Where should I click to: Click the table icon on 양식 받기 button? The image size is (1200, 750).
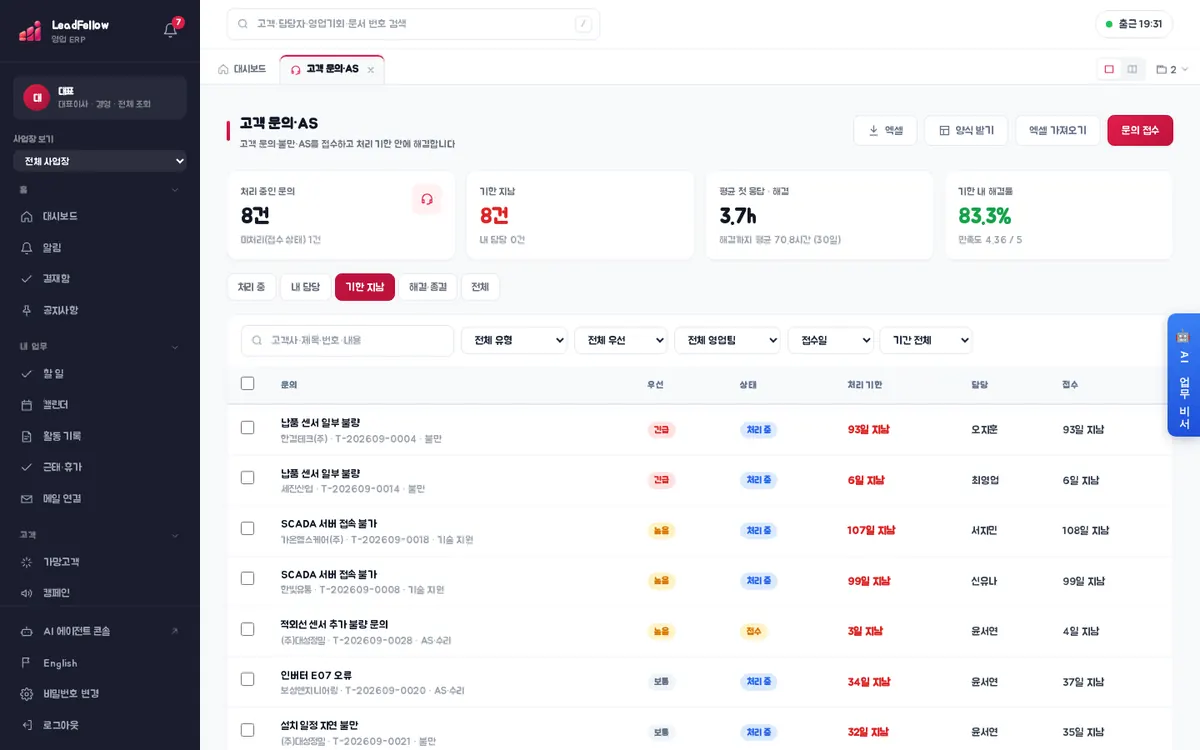[x=944, y=130]
